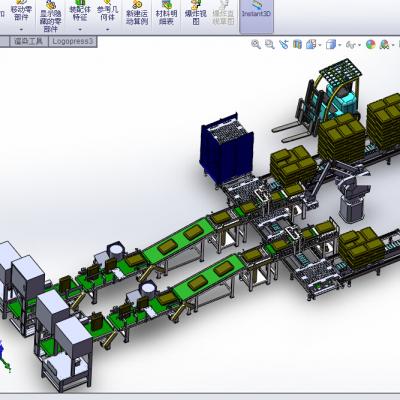The width and height of the screenshot is (400, 400).
Task: Click the Hide/Show Items glasses icon
Action: (351, 44)
